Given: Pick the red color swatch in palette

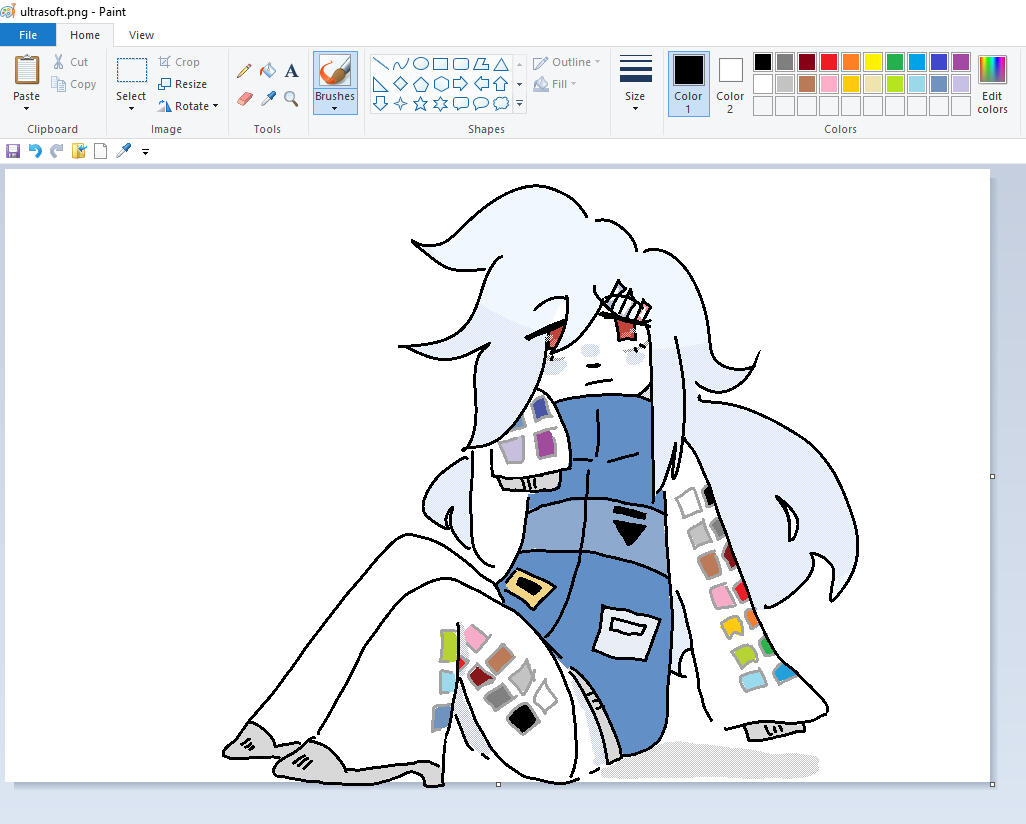Looking at the screenshot, I should tap(829, 62).
